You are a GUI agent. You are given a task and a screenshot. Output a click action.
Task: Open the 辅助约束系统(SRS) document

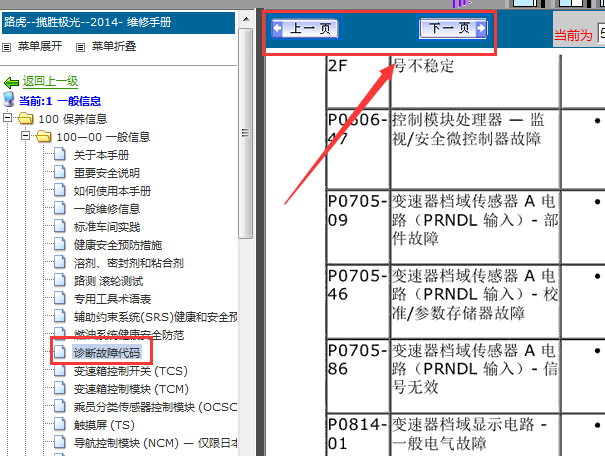pos(155,317)
